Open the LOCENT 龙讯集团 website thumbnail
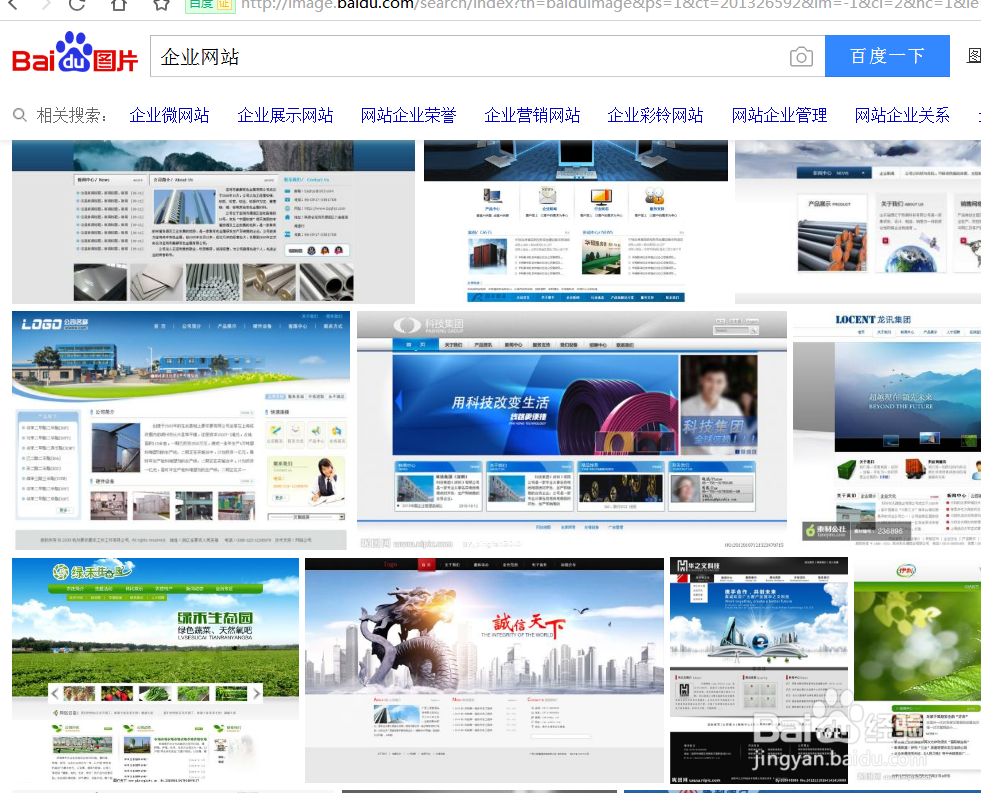Image resolution: width=981 pixels, height=793 pixels. pyautogui.click(x=887, y=430)
